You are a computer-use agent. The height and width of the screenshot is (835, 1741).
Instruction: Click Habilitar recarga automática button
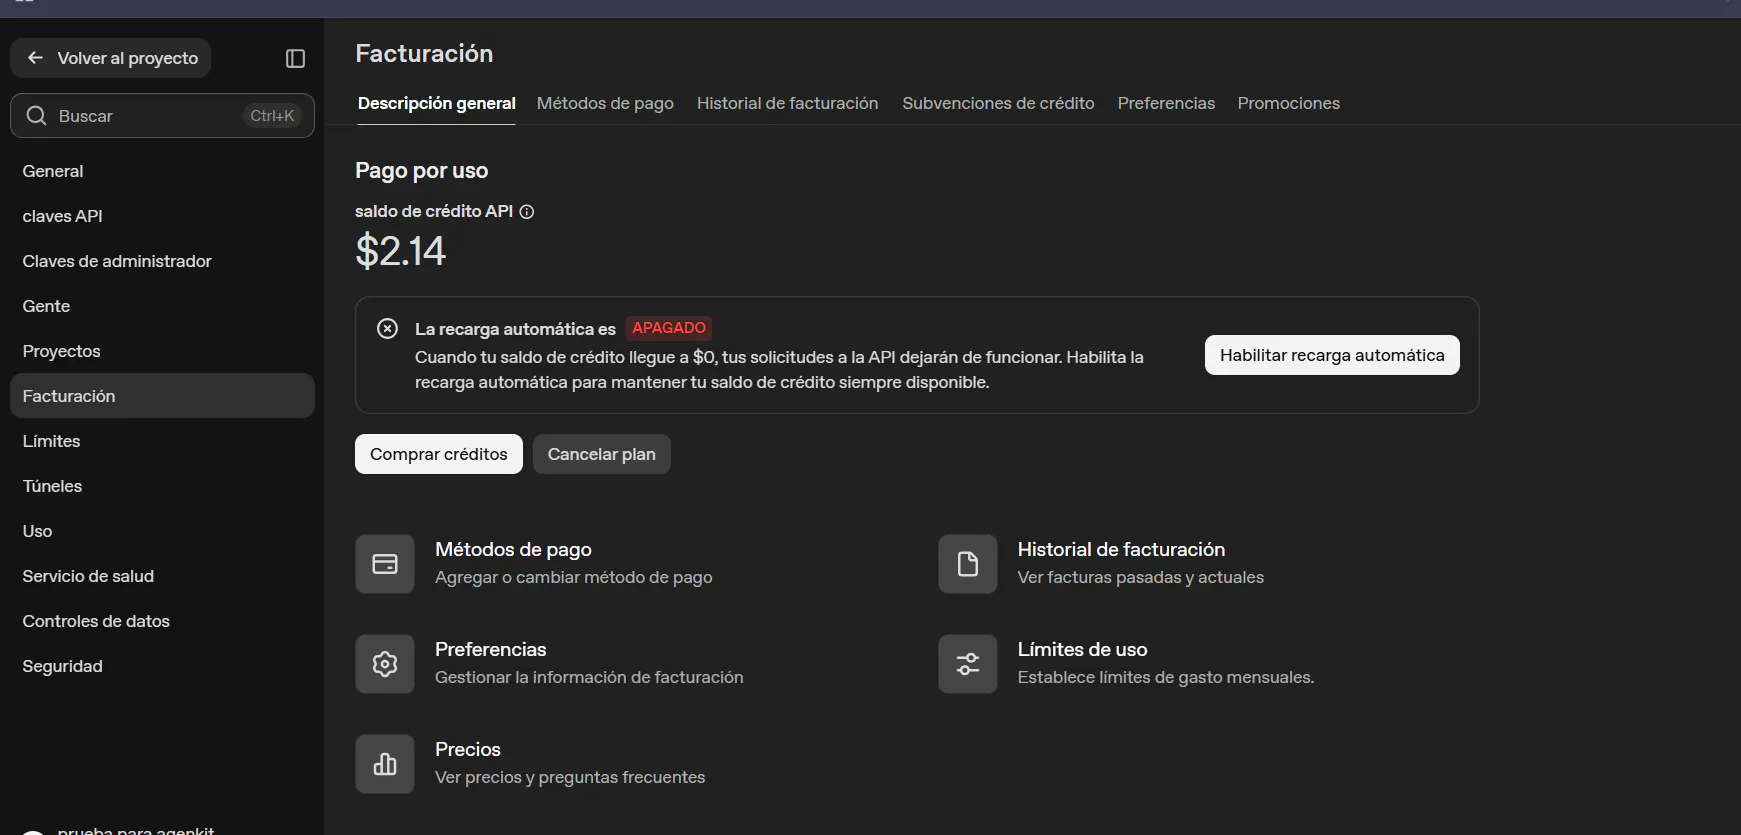[1332, 355]
